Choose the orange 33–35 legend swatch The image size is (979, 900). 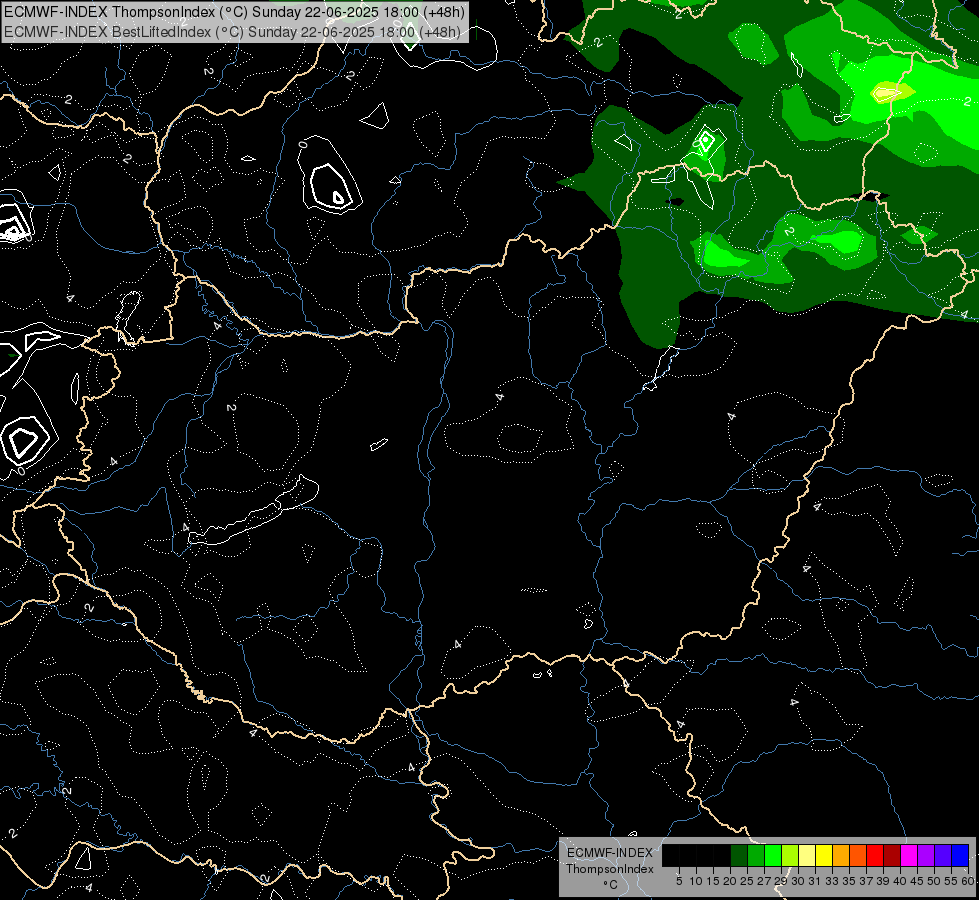click(841, 855)
